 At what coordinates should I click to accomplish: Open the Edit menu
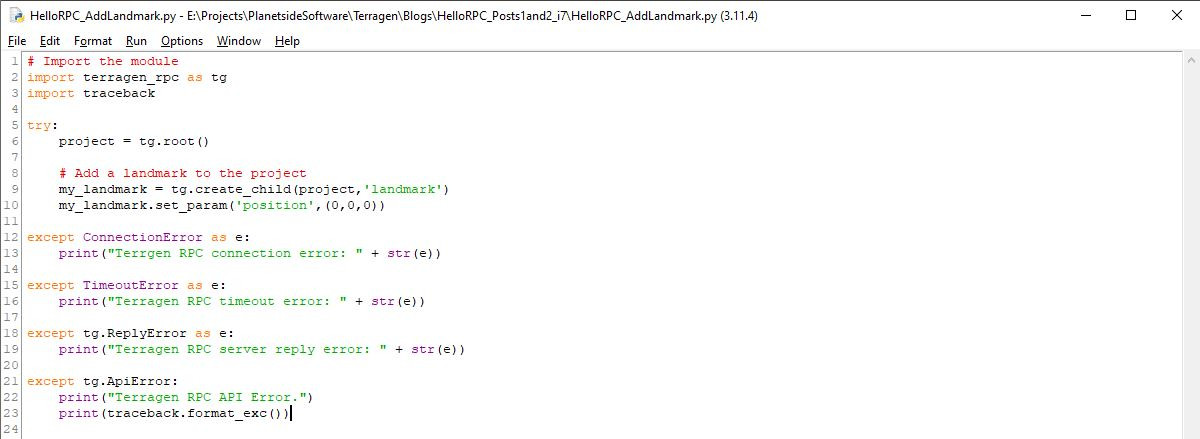tap(50, 41)
